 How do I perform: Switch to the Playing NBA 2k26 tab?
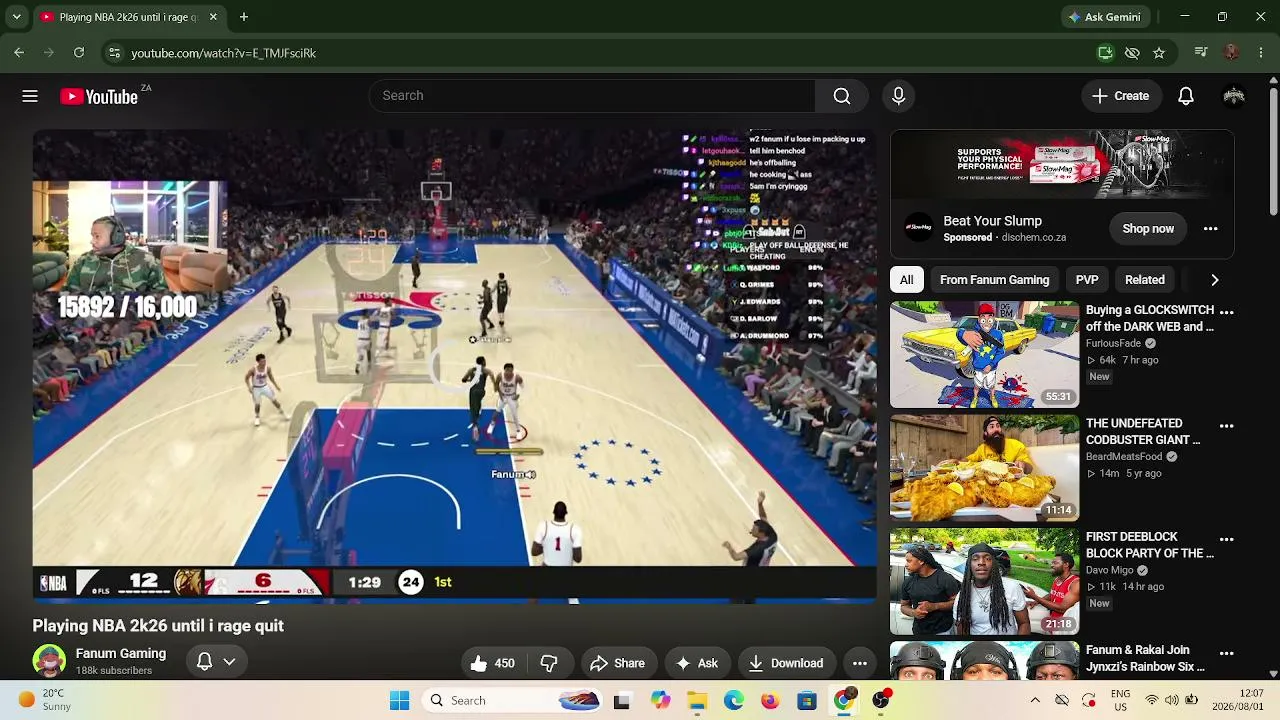[128, 17]
